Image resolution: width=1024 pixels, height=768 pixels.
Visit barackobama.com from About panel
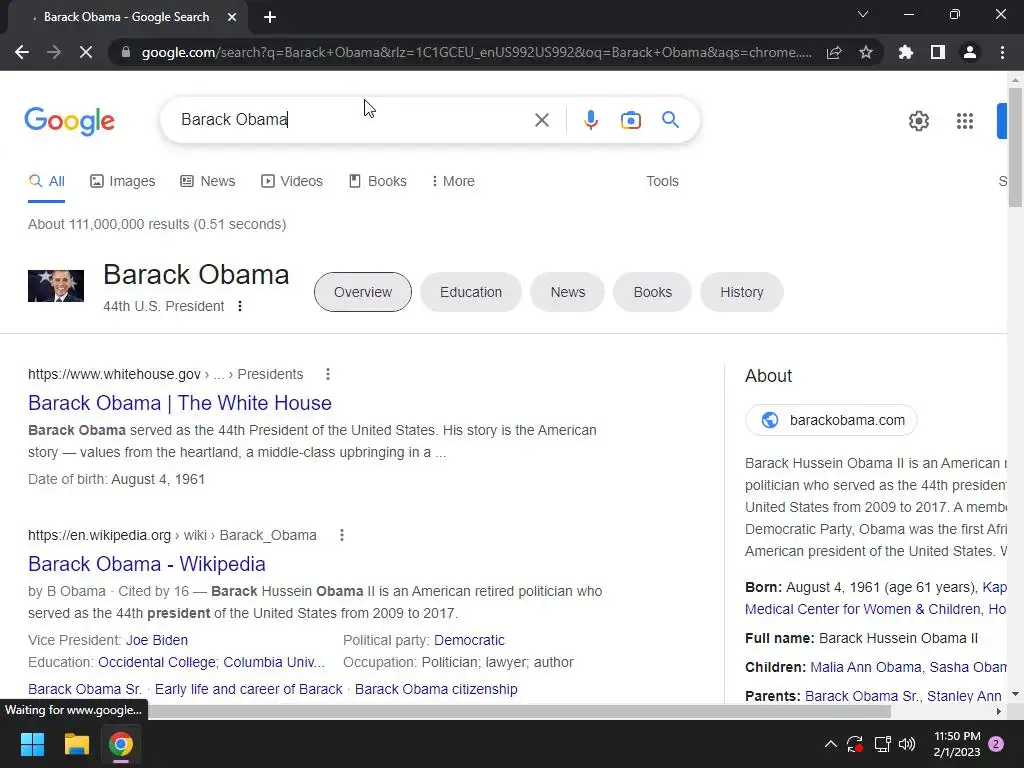coord(831,420)
